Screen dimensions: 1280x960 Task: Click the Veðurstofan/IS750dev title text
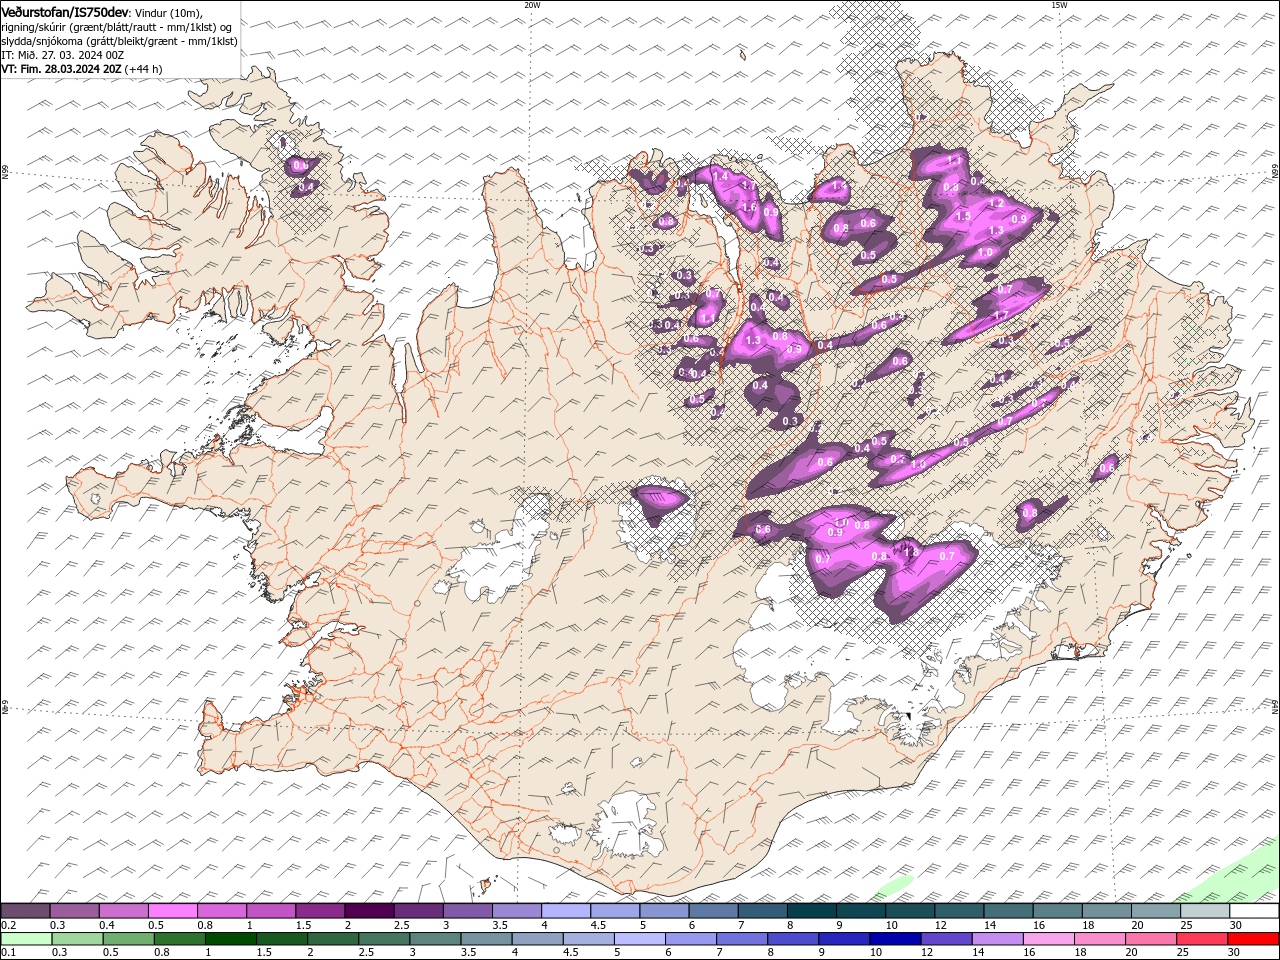point(65,11)
